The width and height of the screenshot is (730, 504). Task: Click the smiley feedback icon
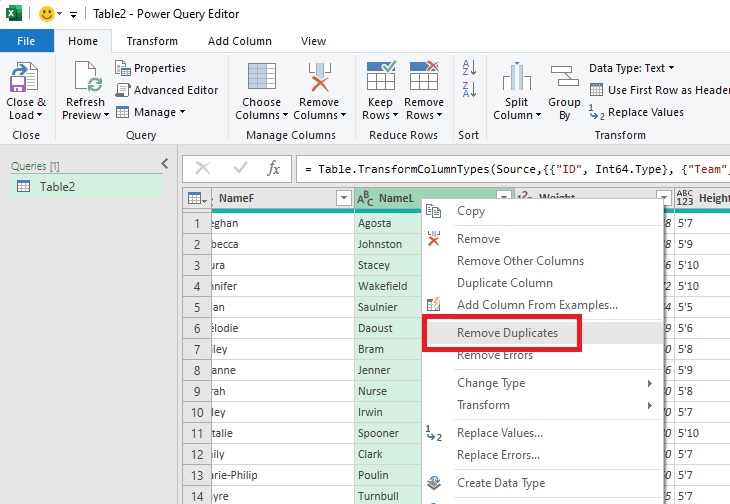(46, 13)
